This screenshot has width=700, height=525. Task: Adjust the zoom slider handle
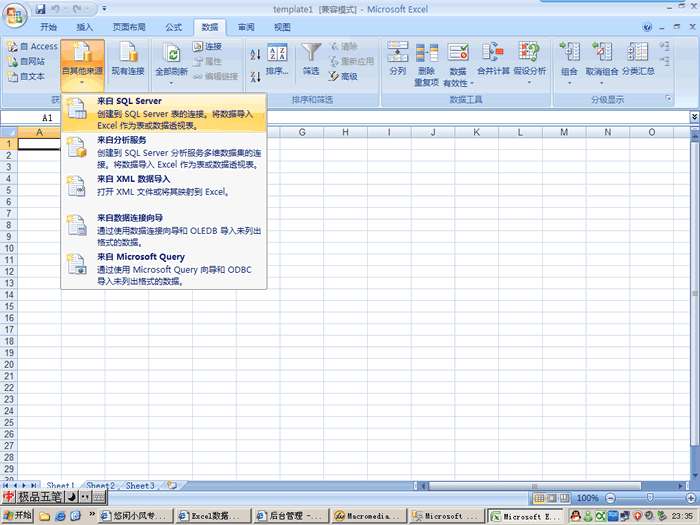[x=650, y=498]
